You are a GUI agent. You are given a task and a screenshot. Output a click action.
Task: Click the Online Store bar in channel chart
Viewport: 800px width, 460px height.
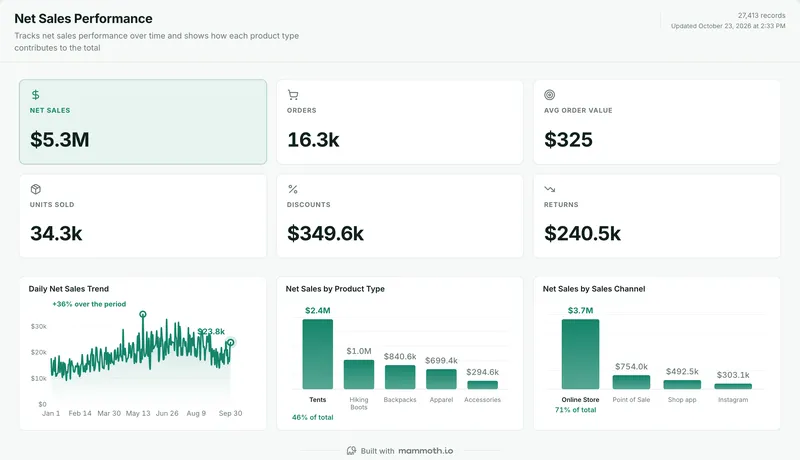pos(581,354)
